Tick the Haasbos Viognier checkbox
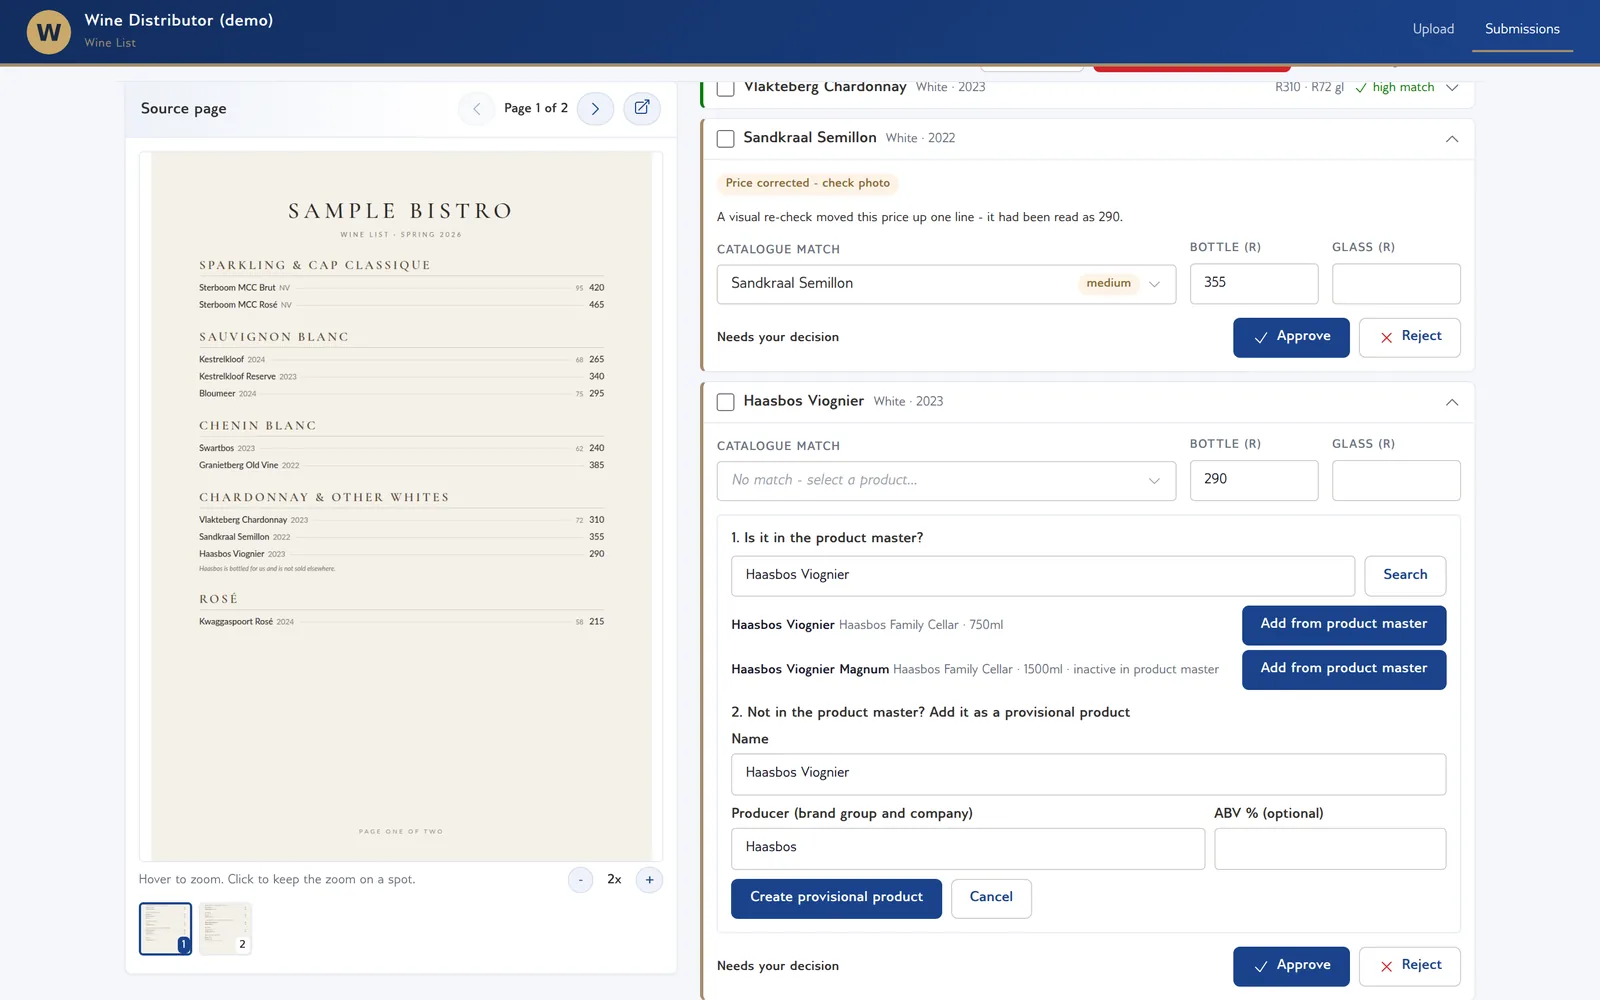Screen dimensions: 1600x1000 pyautogui.click(x=726, y=402)
